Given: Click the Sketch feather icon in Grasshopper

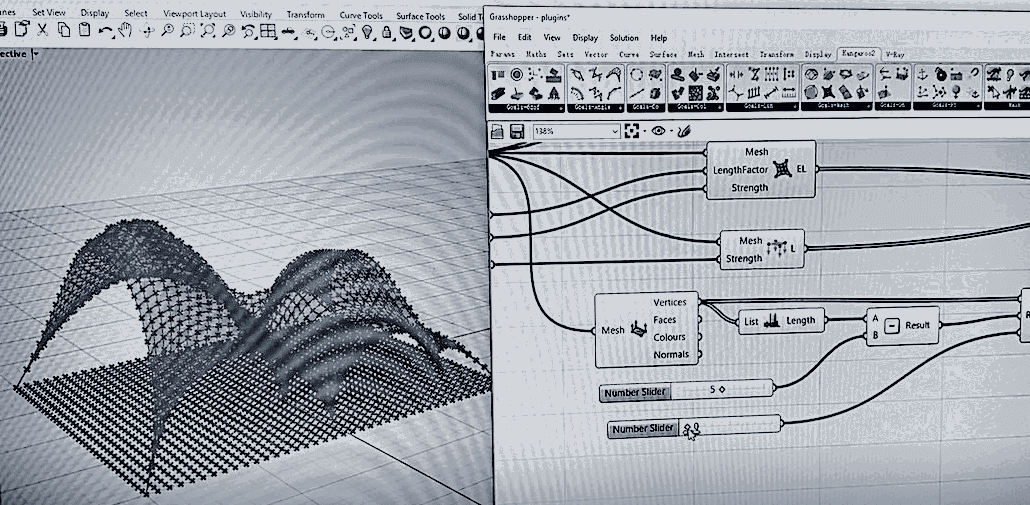Looking at the screenshot, I should [x=684, y=131].
